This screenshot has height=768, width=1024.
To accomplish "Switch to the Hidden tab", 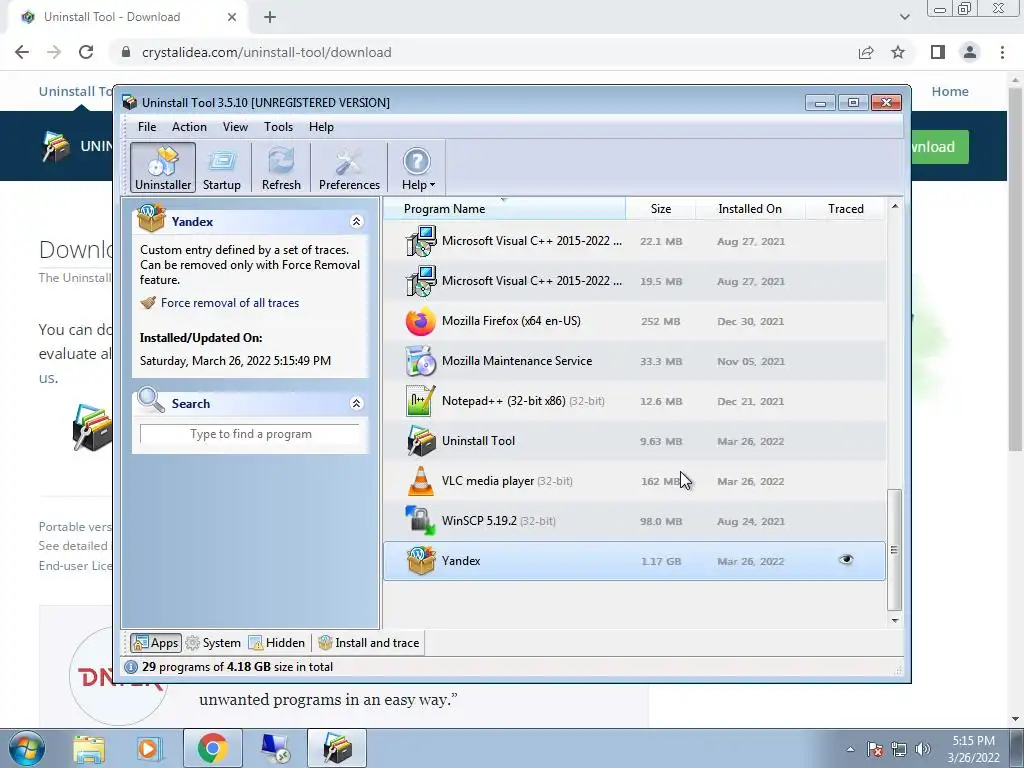I will (x=277, y=643).
